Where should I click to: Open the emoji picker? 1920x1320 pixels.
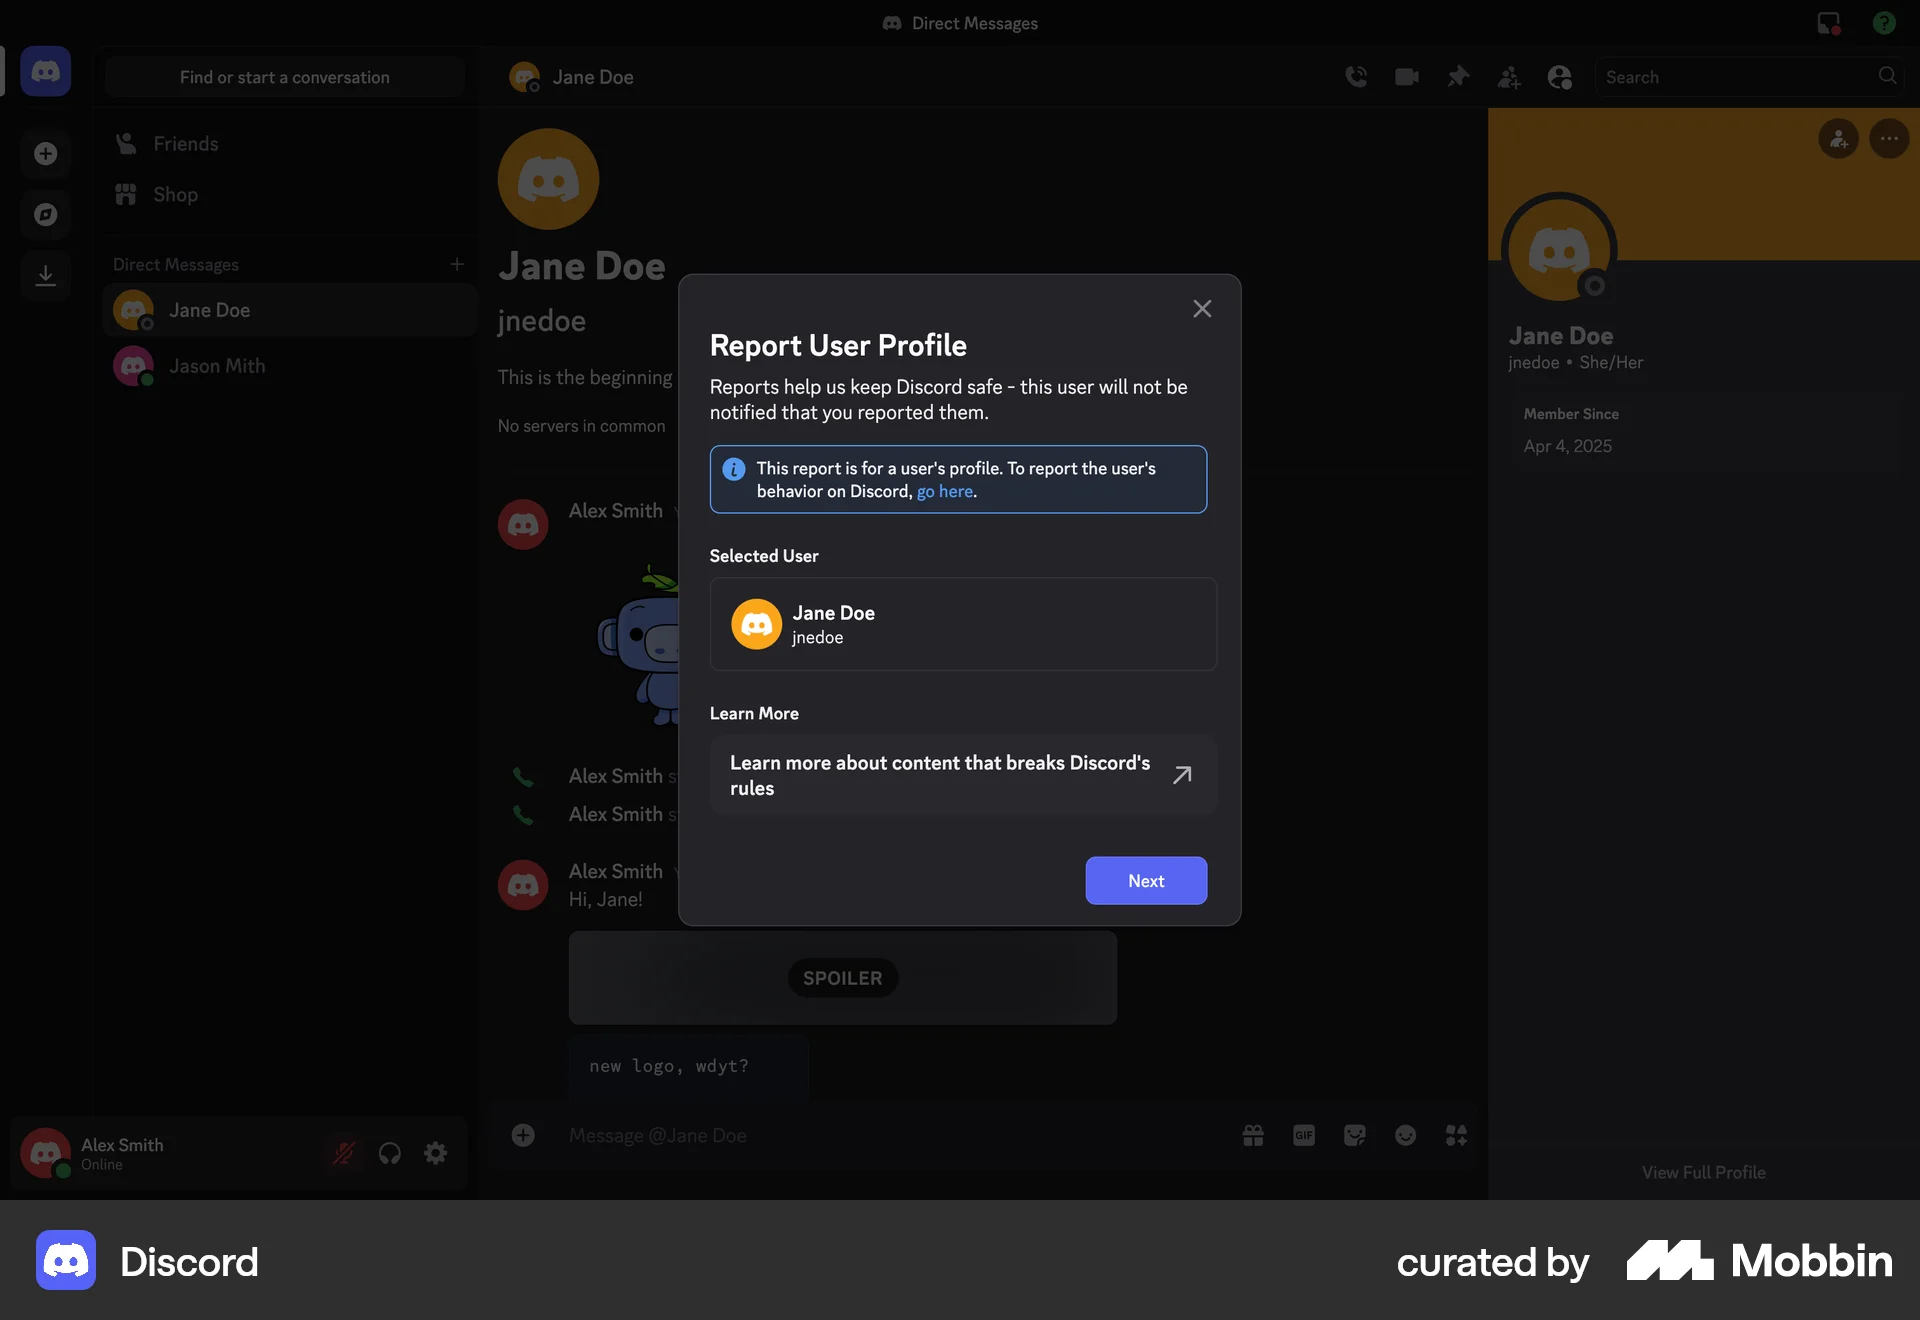point(1406,1136)
